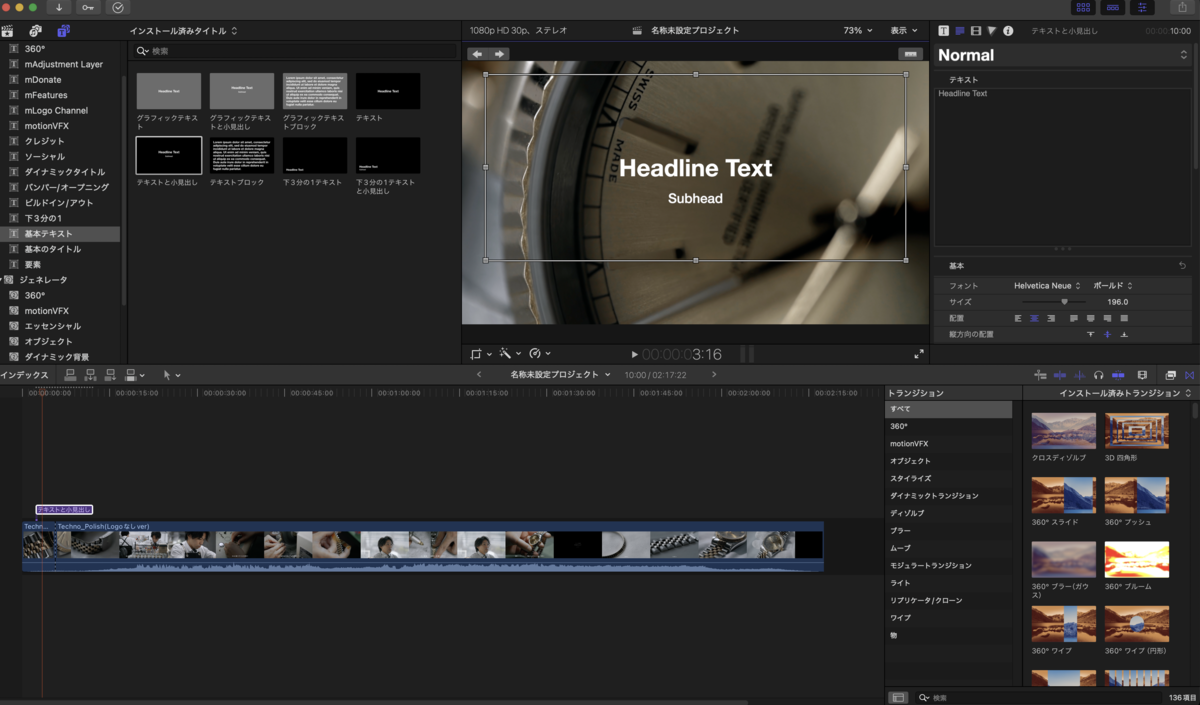This screenshot has height=705, width=1200.
Task: Open the 表示 view options dropdown
Action: 905,31
